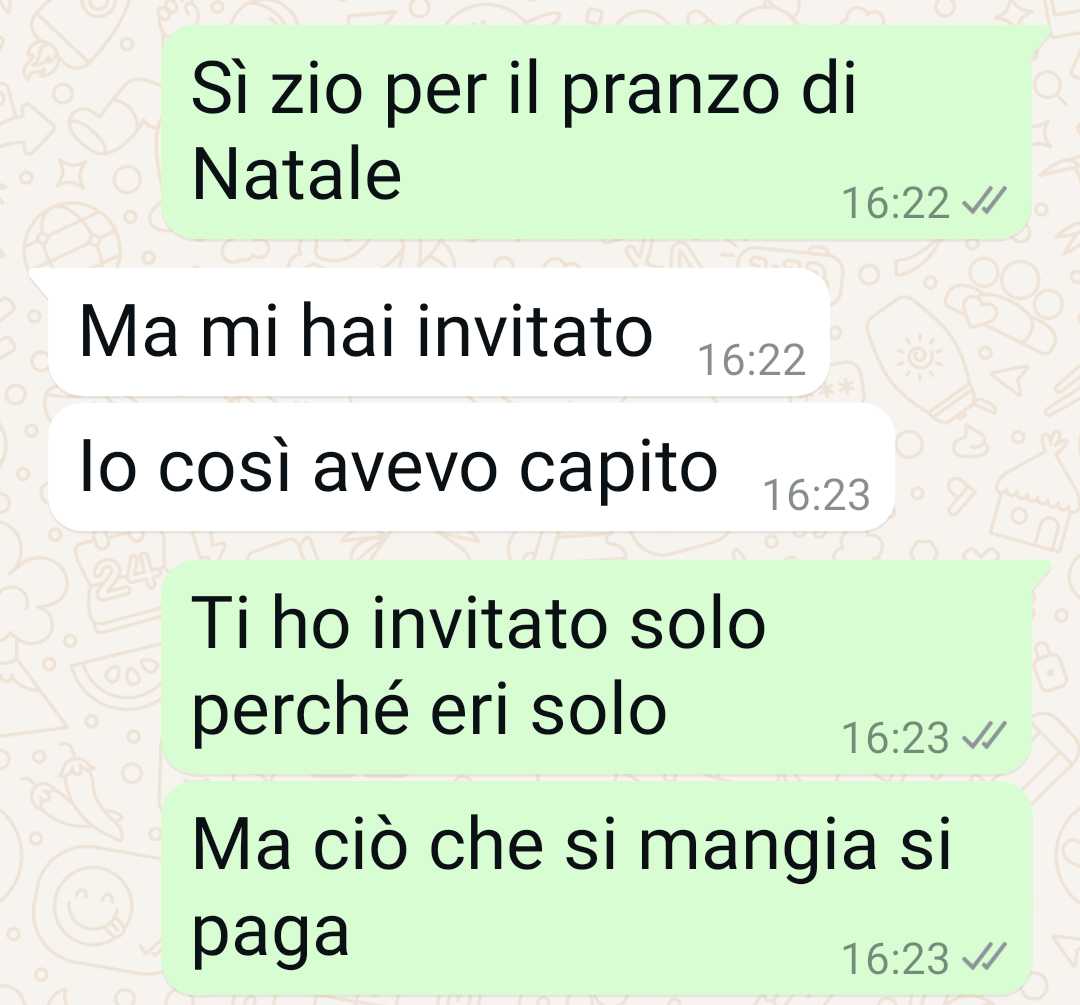The image size is (1080, 1005).
Task: Select the 'Ma mi hai invitato' message bubble
Action: tap(439, 332)
